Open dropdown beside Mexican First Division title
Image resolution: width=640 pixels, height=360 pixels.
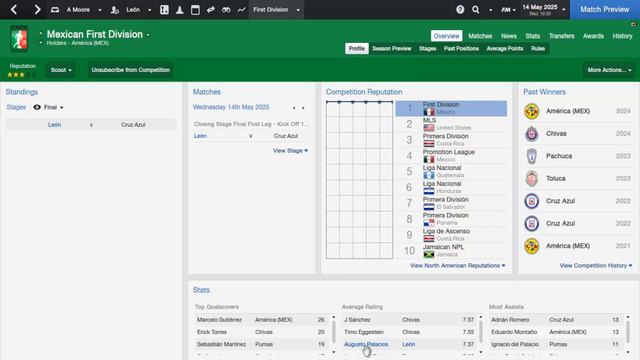point(148,35)
